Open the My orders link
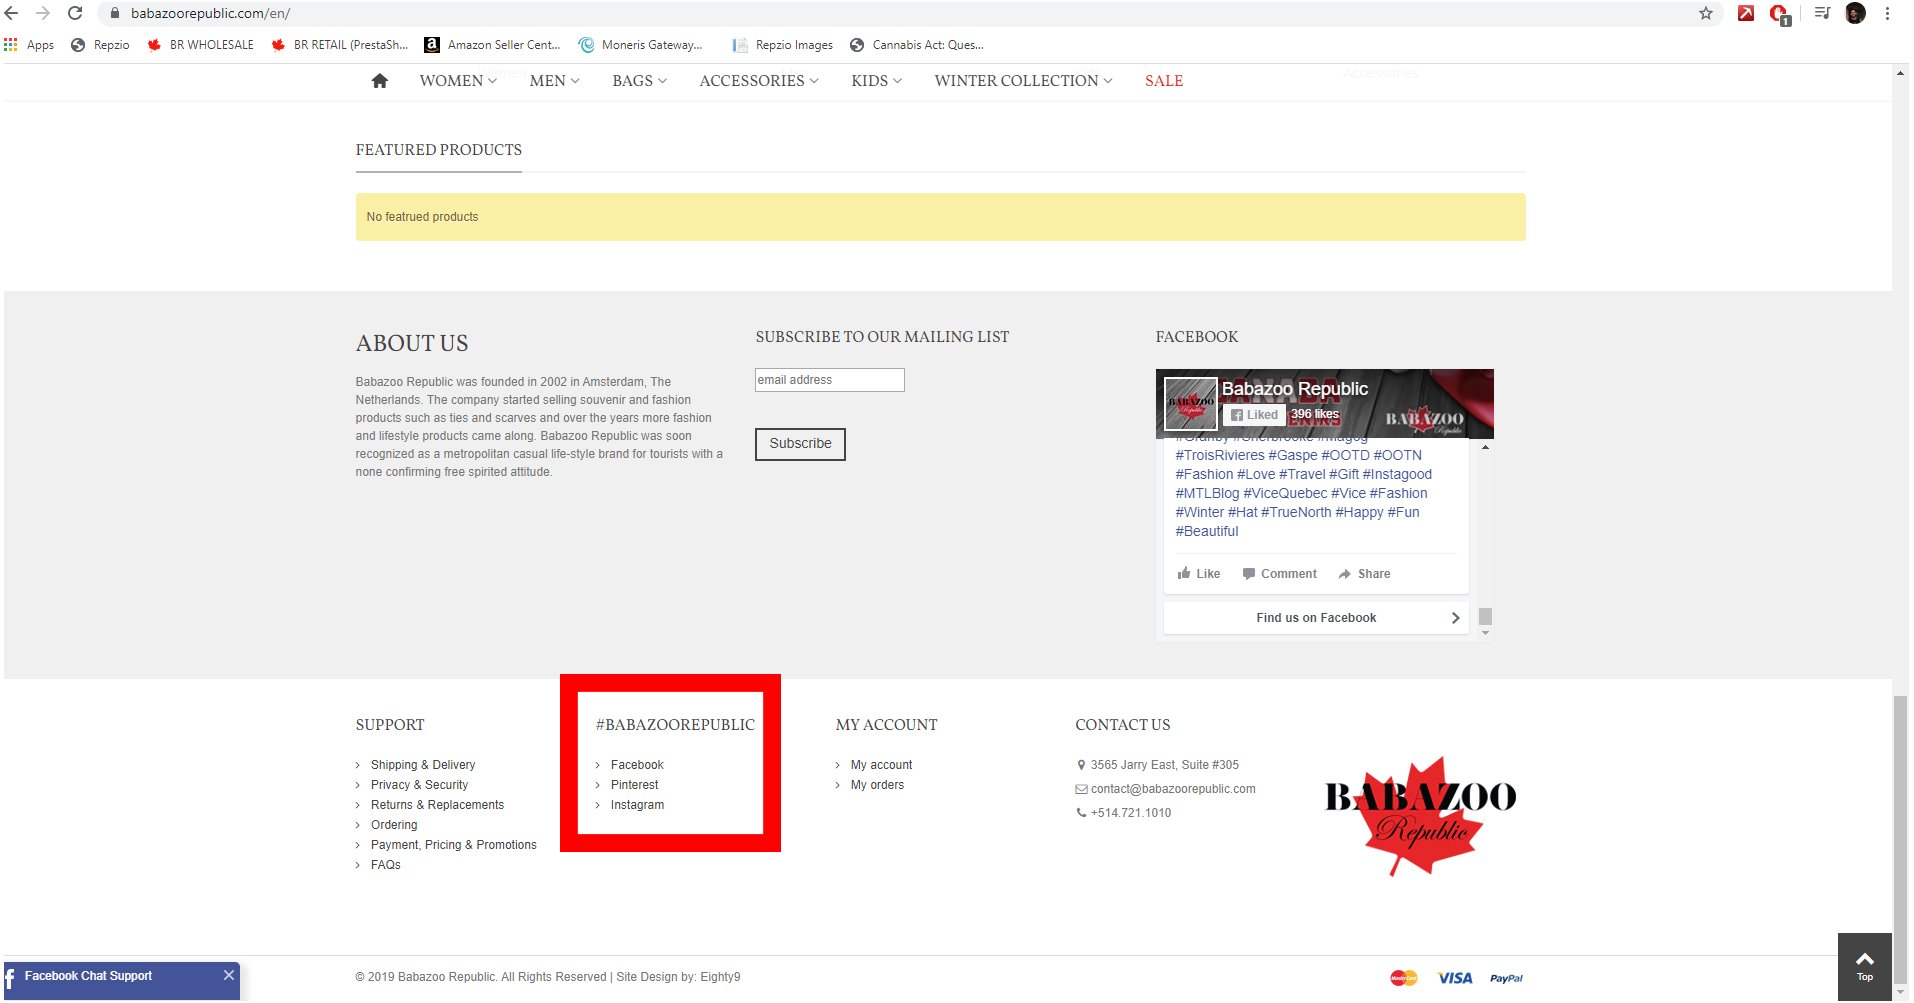The height and width of the screenshot is (1003, 1914). pos(877,785)
